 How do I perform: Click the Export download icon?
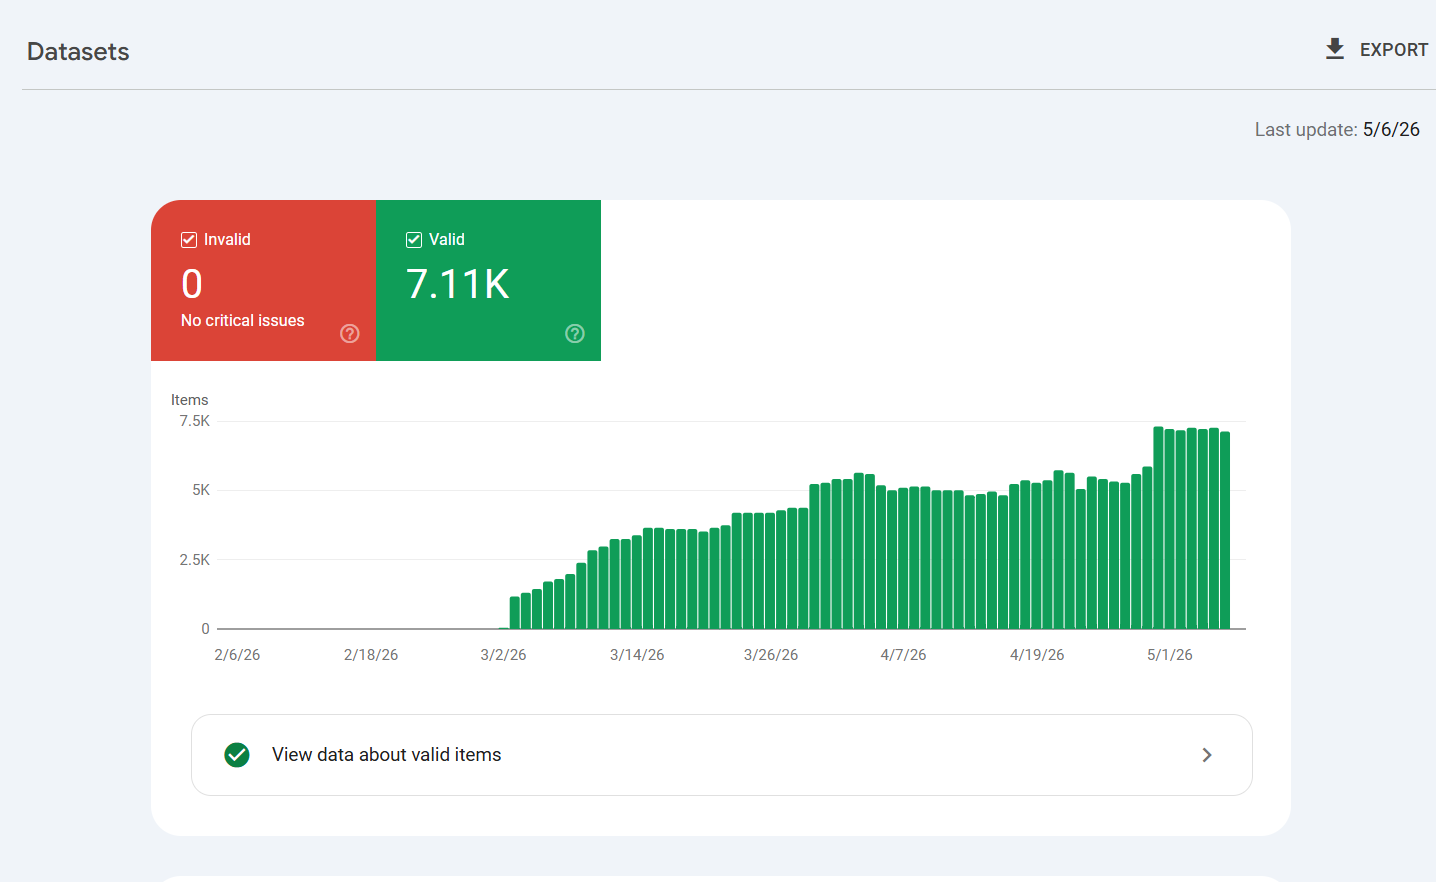pos(1335,49)
